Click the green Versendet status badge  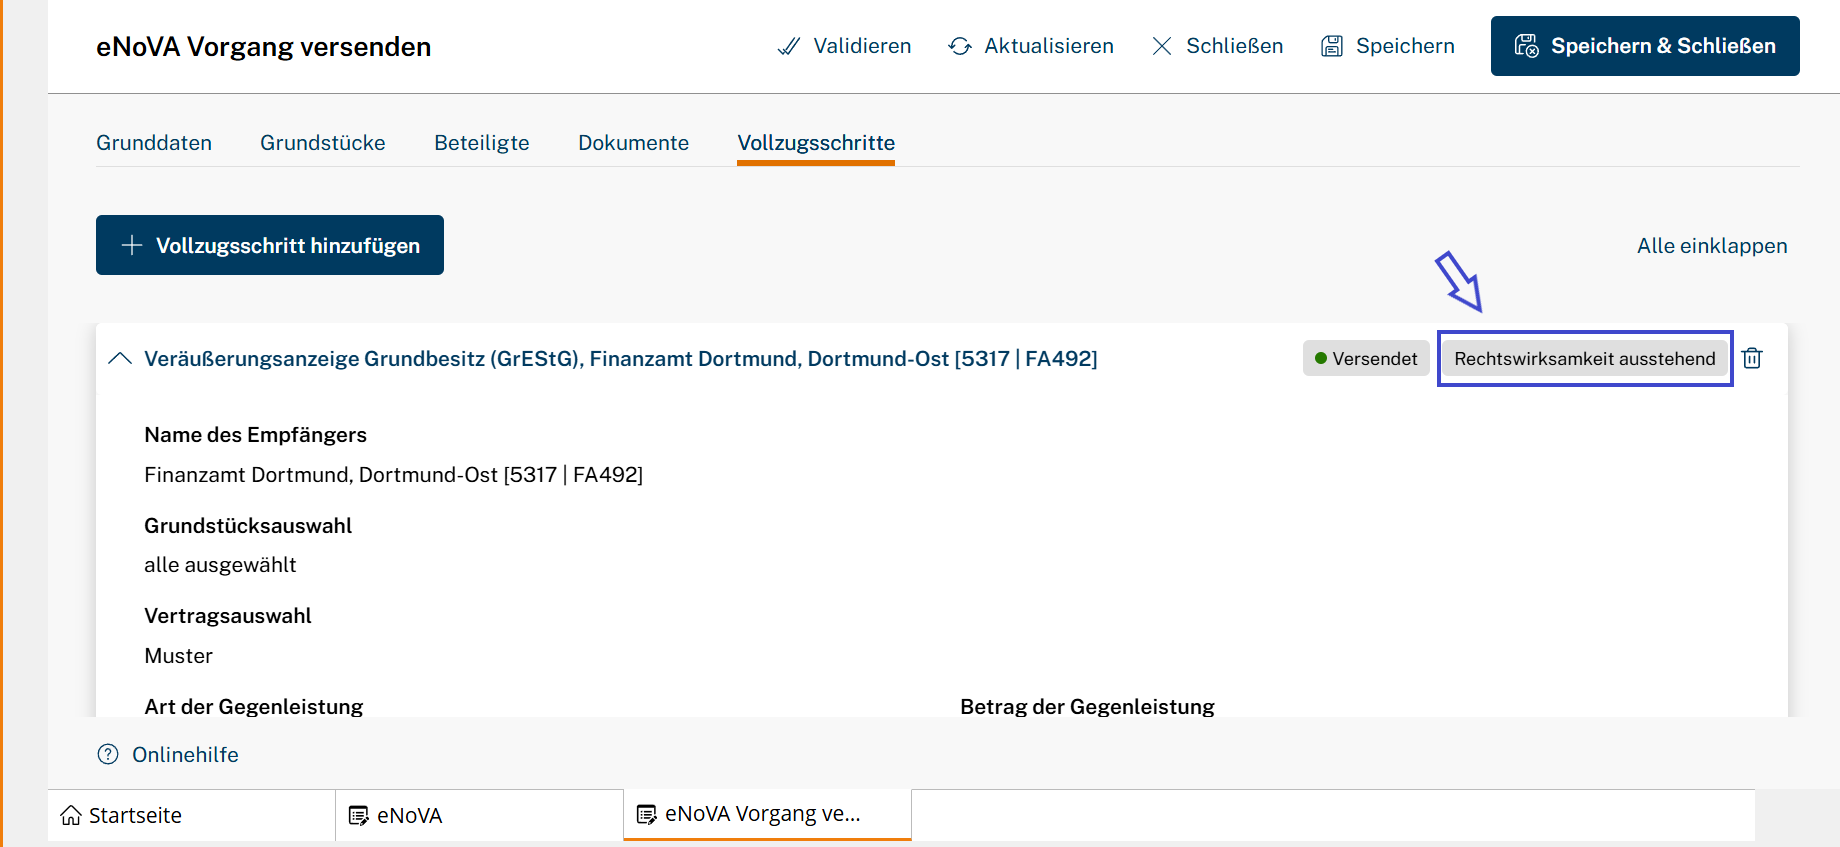[x=1365, y=358]
